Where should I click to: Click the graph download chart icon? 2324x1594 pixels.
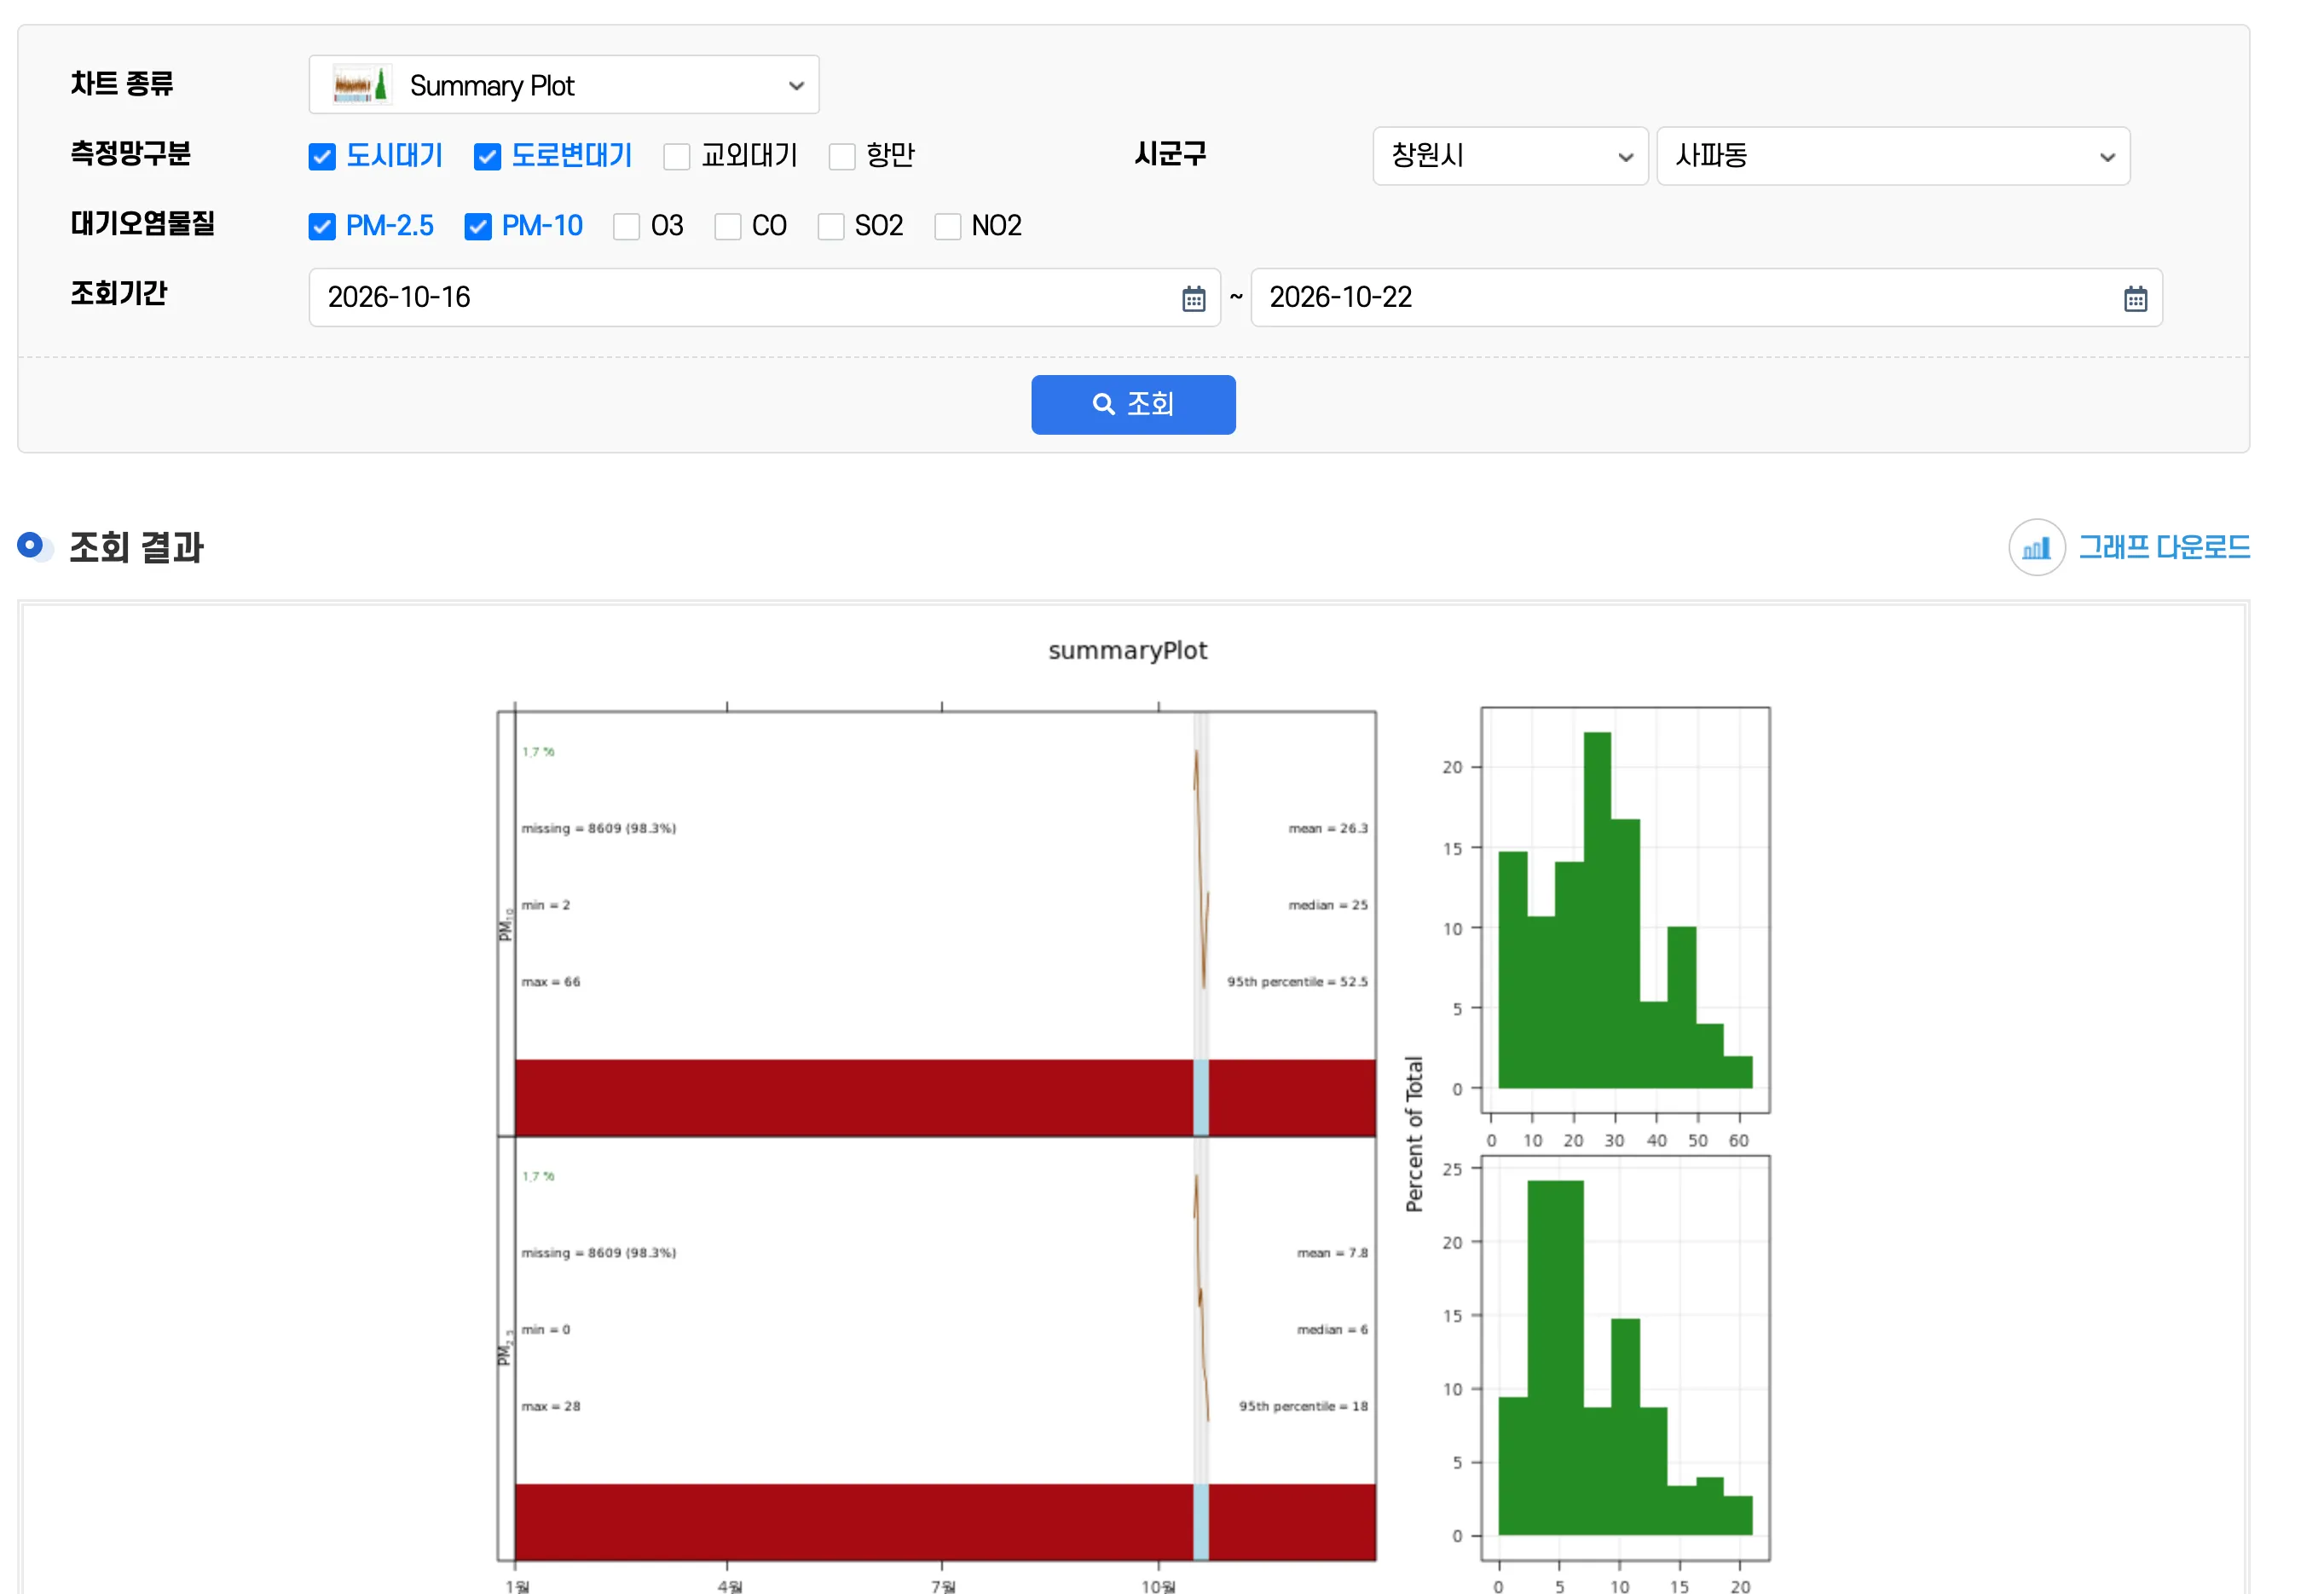coord(2036,547)
